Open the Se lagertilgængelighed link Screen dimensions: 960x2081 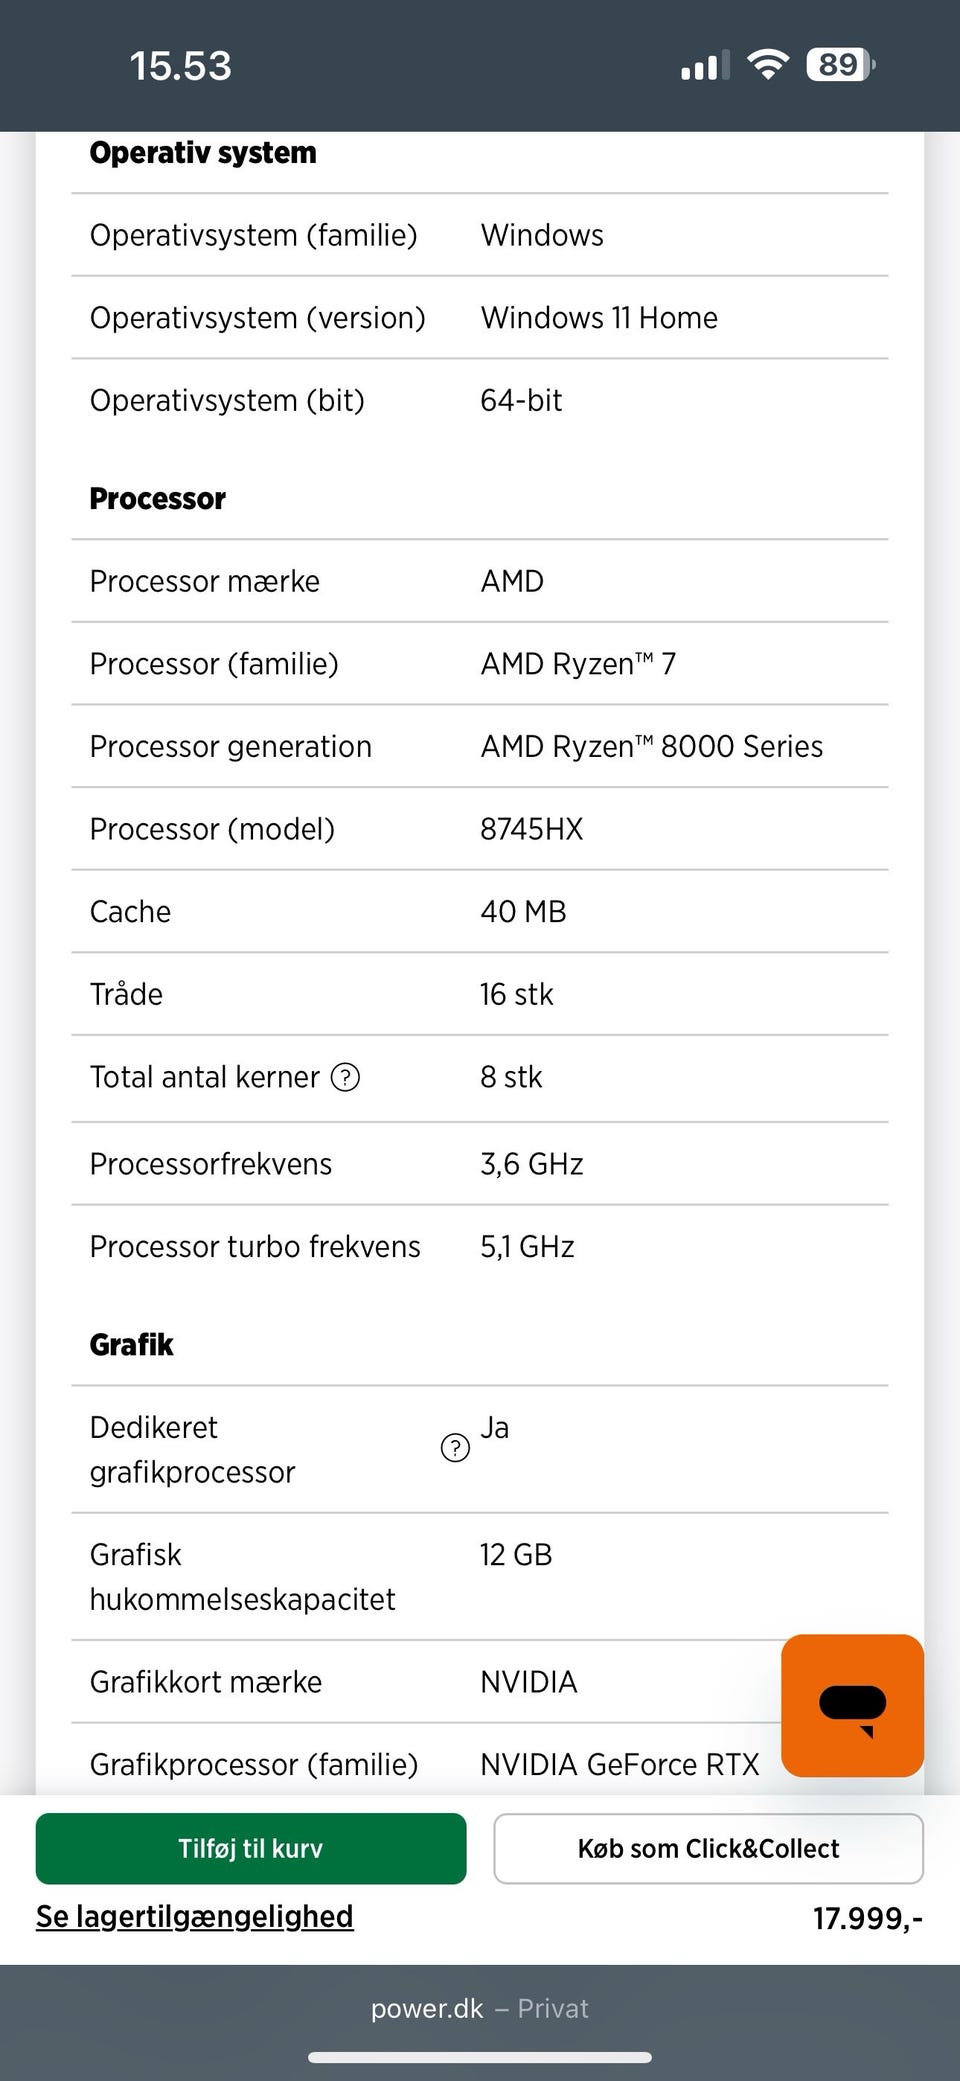(x=195, y=1916)
